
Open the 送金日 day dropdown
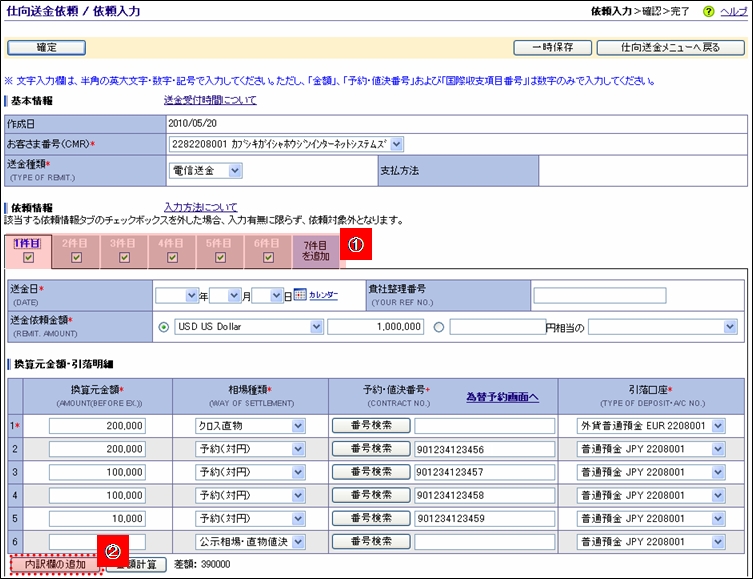click(x=267, y=296)
